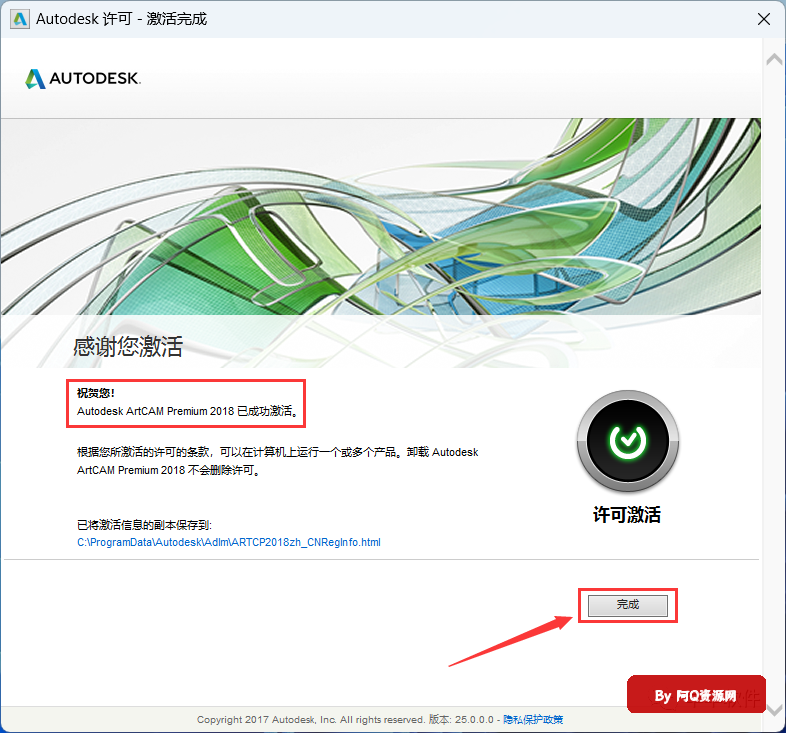The height and width of the screenshot is (733, 786).
Task: Click the scroll down arrow of the scrollbar
Action: [x=775, y=710]
